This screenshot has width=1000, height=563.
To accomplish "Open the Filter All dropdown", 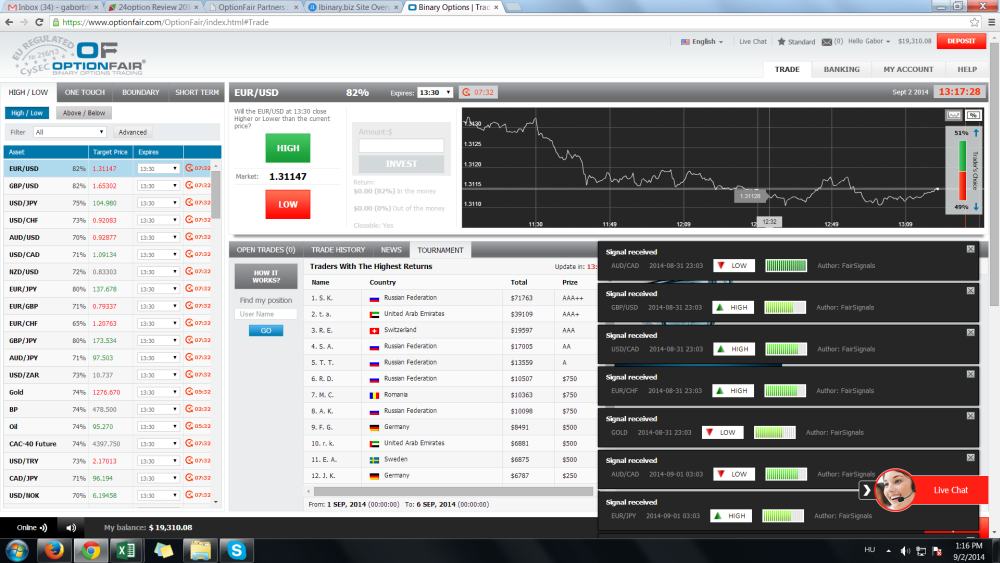I will [x=69, y=132].
